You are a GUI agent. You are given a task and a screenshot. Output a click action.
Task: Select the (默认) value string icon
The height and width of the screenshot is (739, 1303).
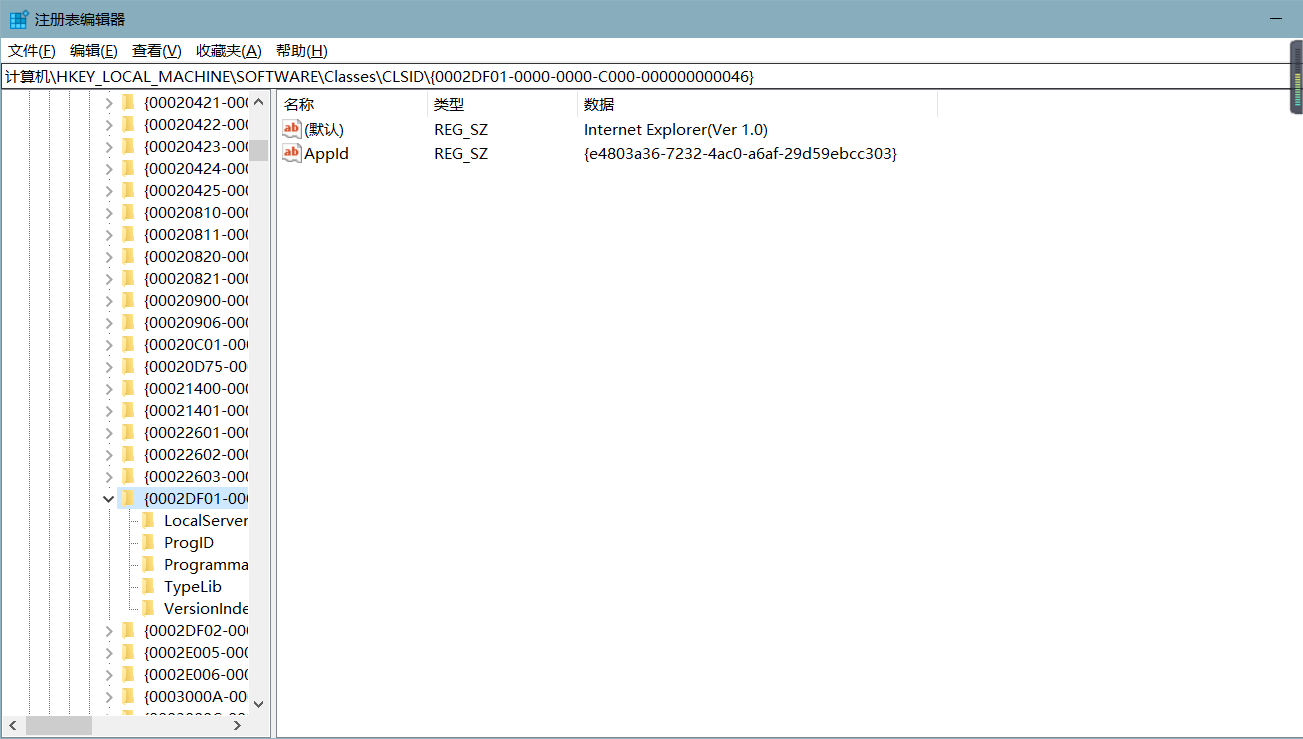click(292, 129)
